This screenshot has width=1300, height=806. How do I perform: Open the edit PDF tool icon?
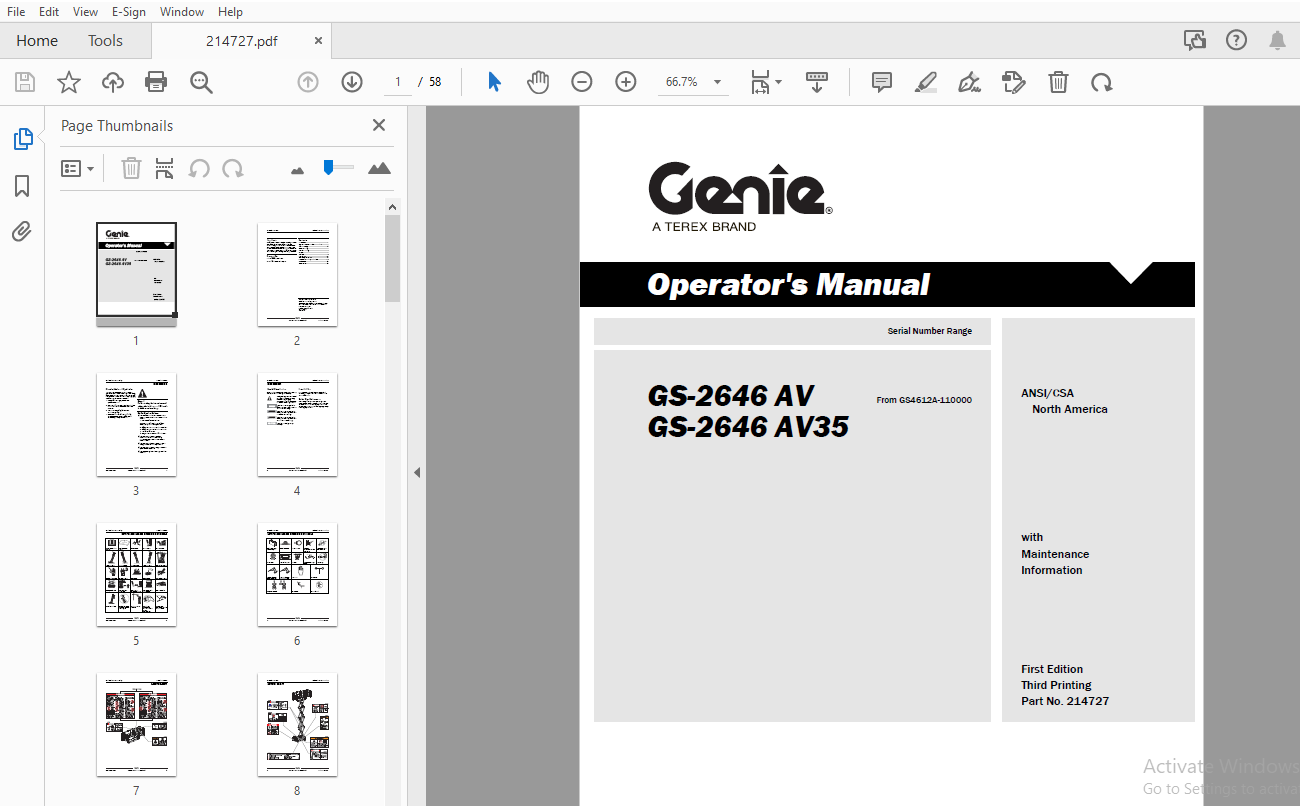coord(1014,82)
